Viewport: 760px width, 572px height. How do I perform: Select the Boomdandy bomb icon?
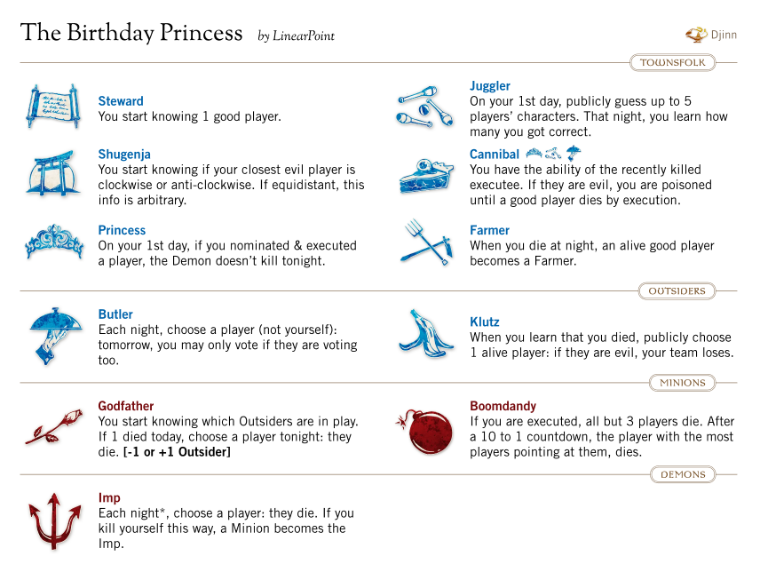tap(425, 431)
